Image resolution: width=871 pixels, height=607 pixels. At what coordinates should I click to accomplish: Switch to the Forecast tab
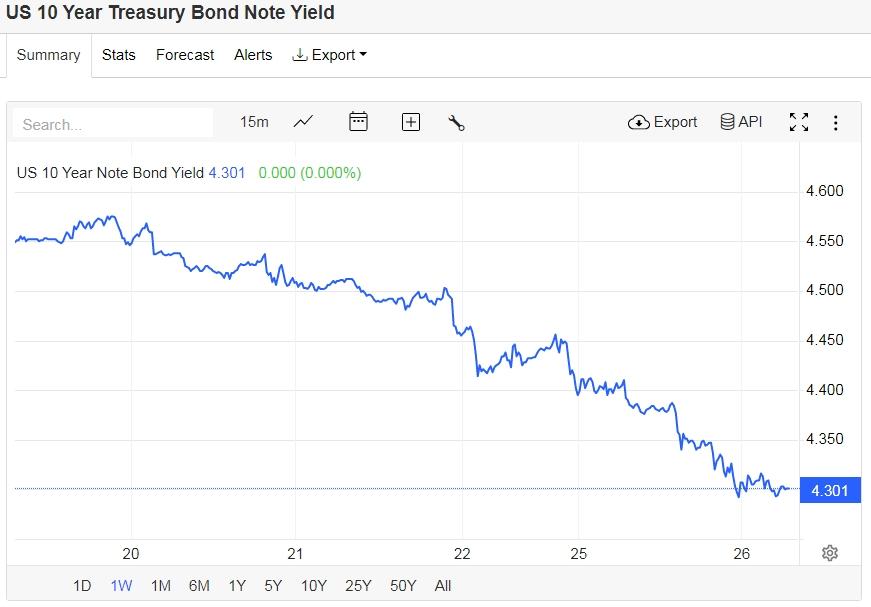coord(185,55)
